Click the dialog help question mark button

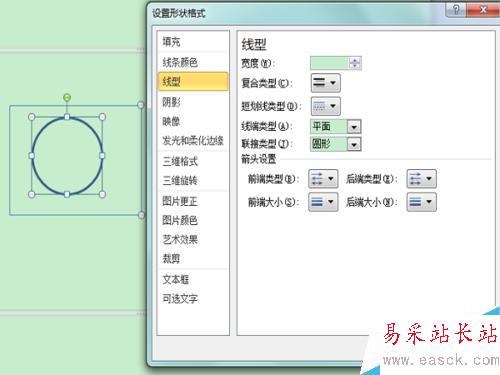(x=456, y=10)
